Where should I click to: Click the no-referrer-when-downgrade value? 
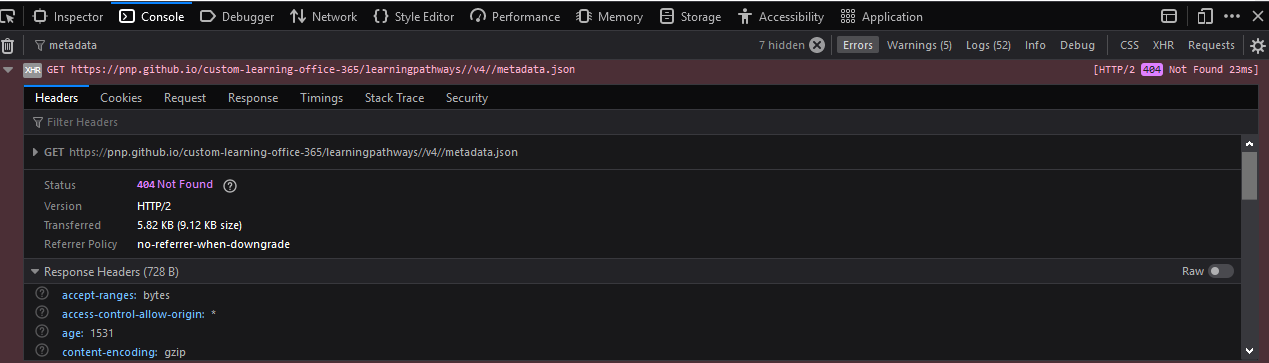[213, 244]
